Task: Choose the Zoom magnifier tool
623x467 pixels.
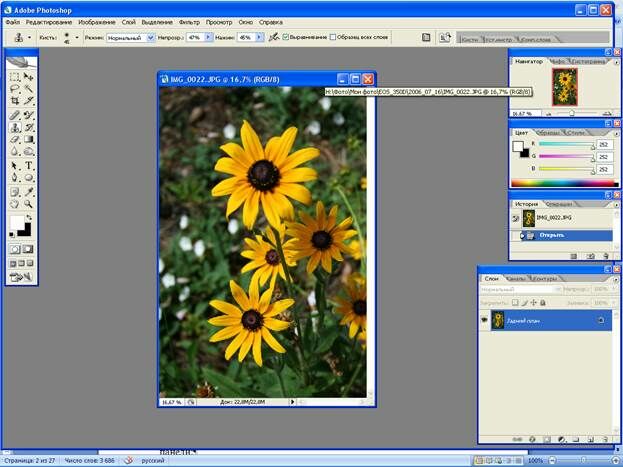Action: 29,204
